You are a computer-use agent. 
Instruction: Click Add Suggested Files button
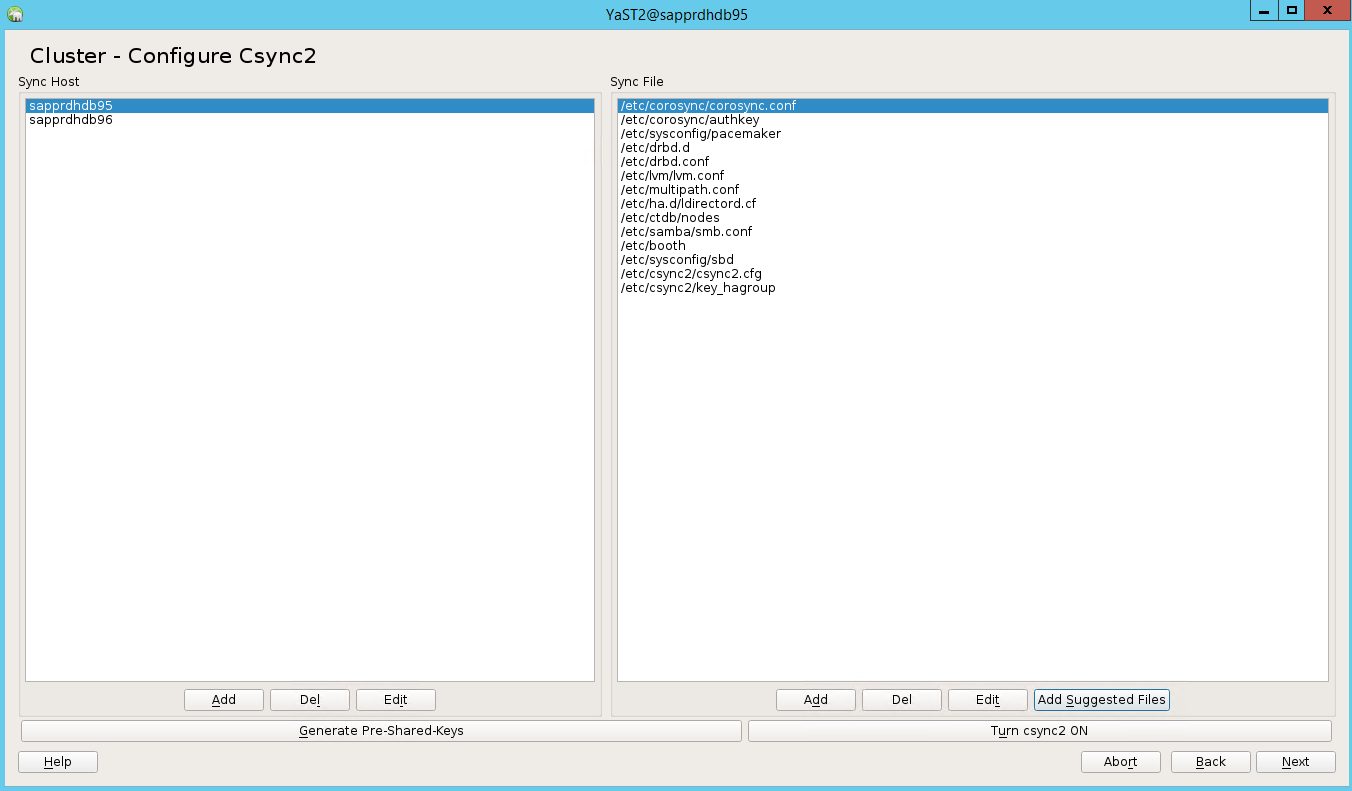click(x=1102, y=700)
